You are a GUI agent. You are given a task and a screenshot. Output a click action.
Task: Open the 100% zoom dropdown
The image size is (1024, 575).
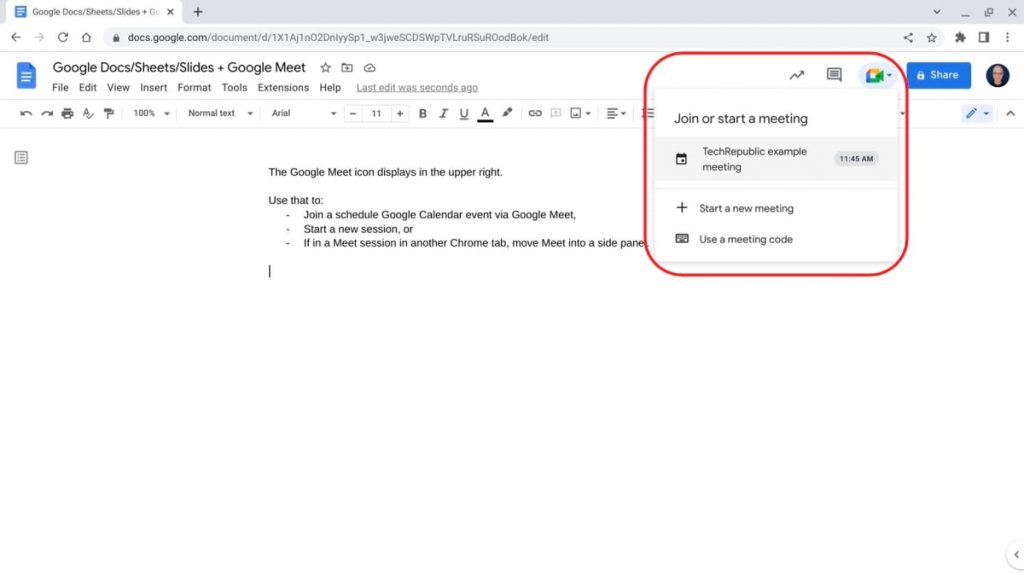[151, 114]
